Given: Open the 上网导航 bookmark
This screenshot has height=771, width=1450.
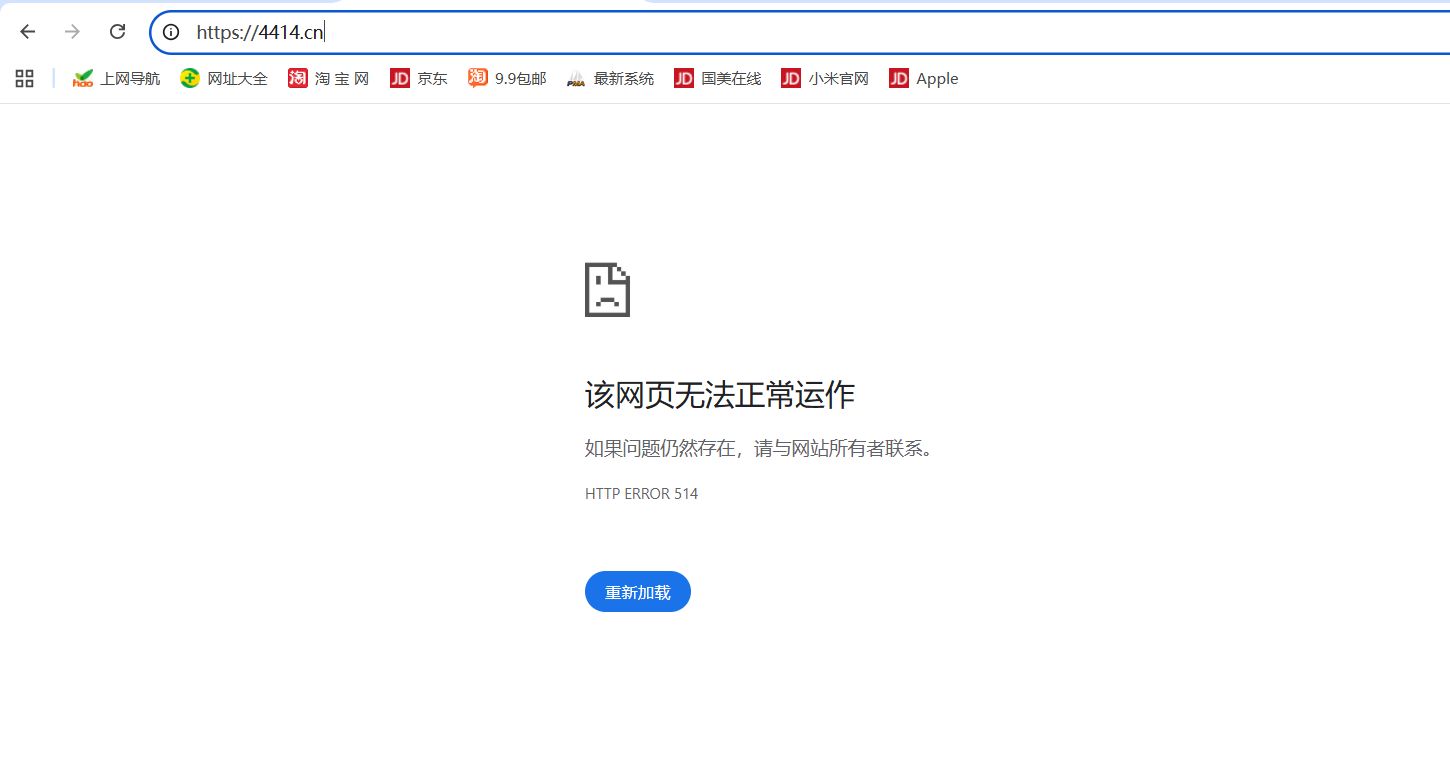Looking at the screenshot, I should click(x=116, y=78).
